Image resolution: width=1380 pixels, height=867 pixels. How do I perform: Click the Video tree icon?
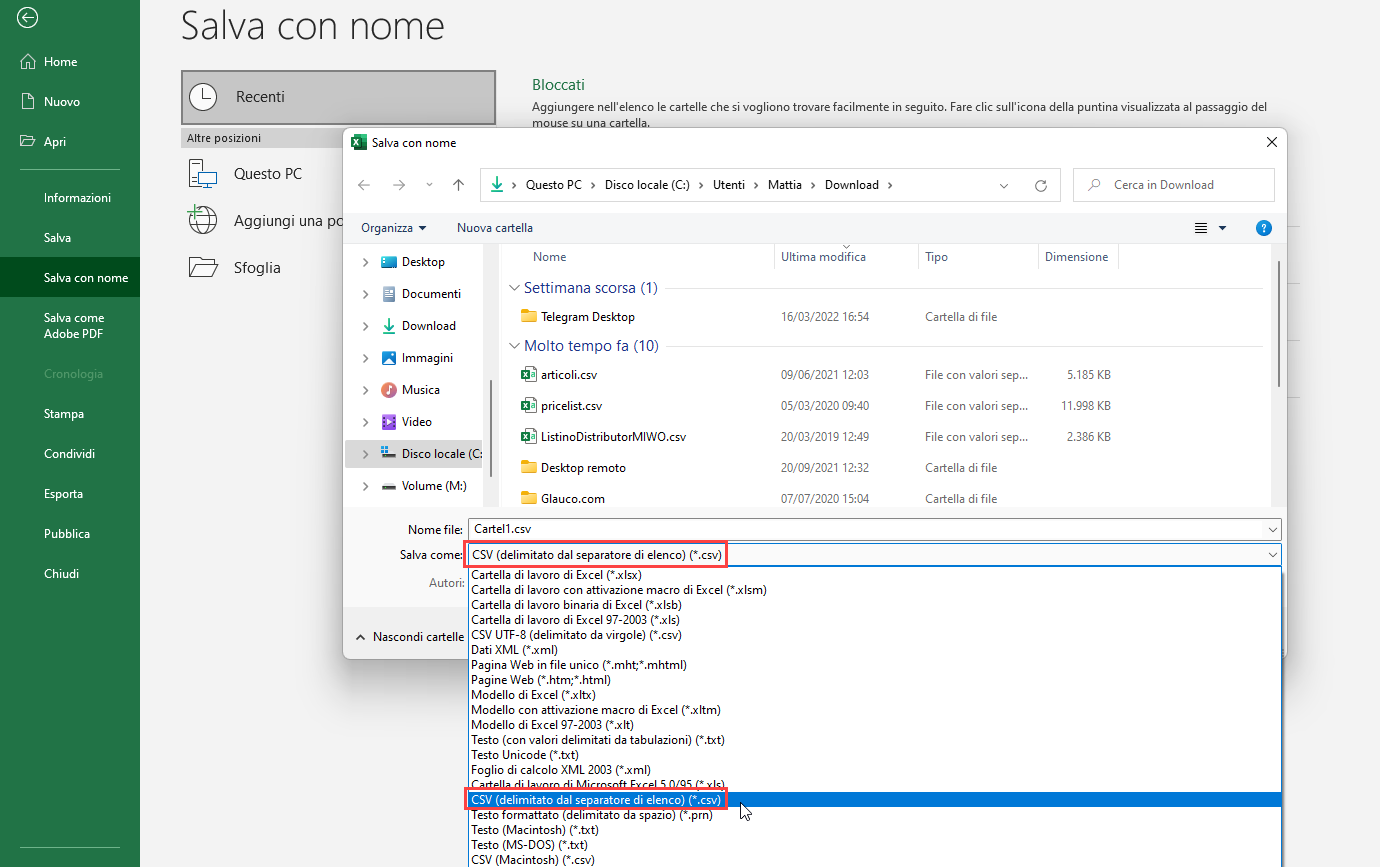[389, 422]
